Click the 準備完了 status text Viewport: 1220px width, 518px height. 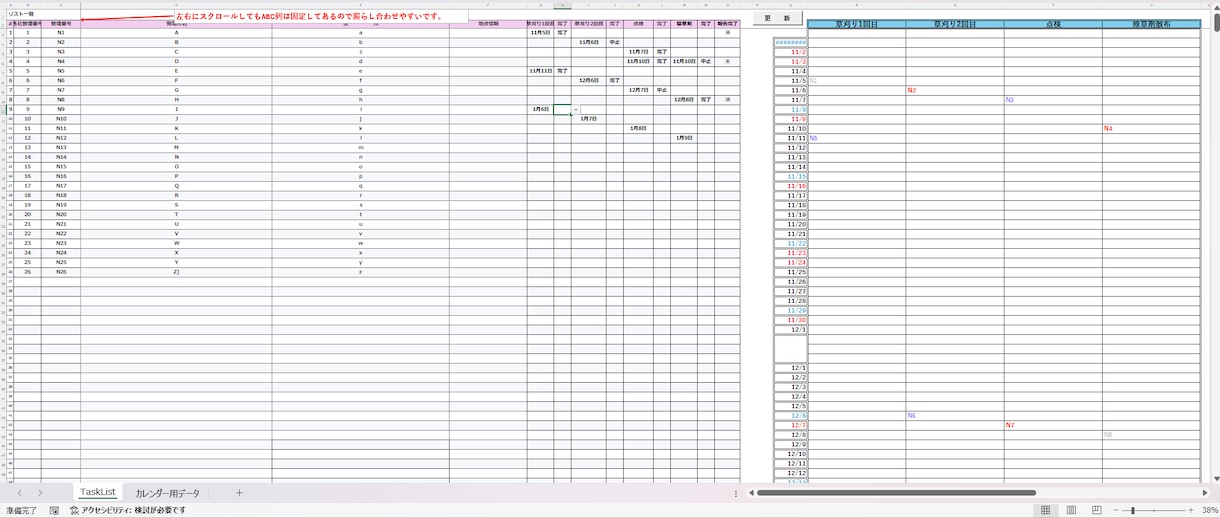[x=21, y=510]
